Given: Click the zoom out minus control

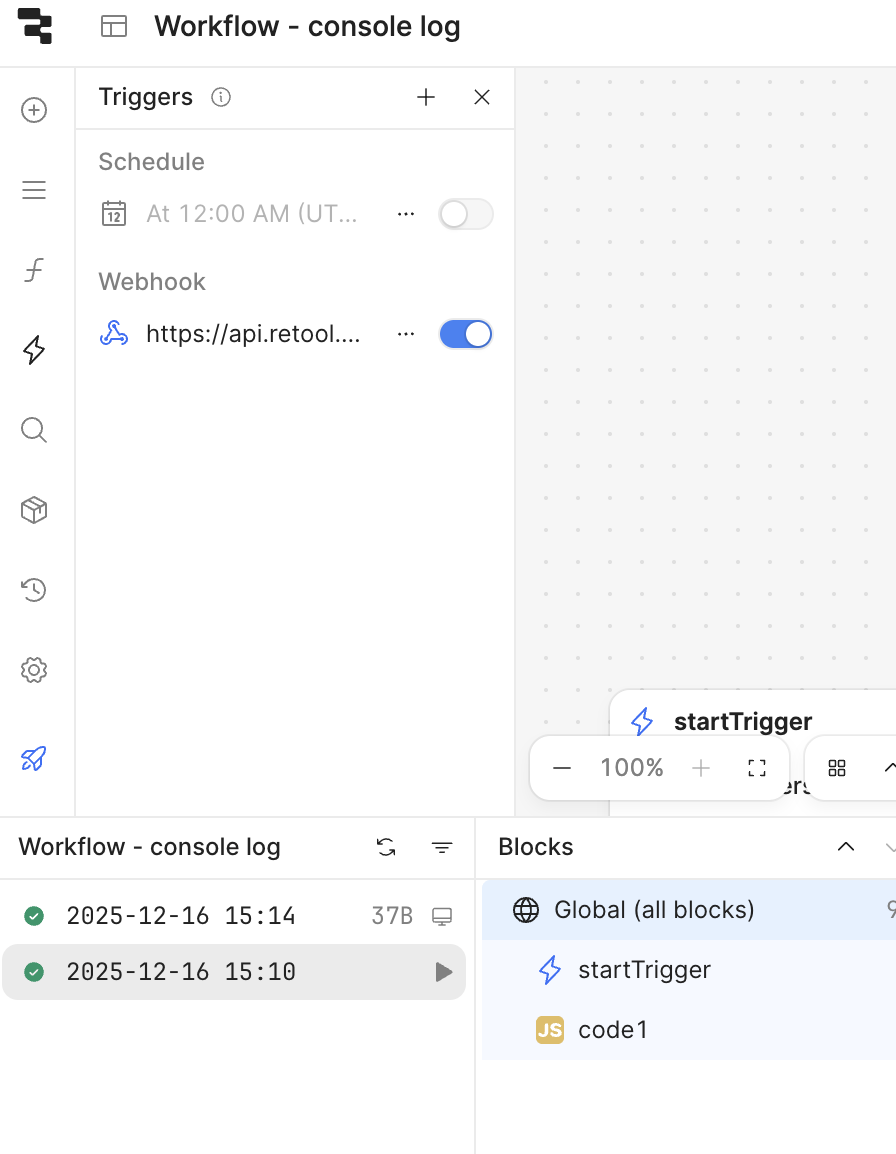Looking at the screenshot, I should pos(562,768).
